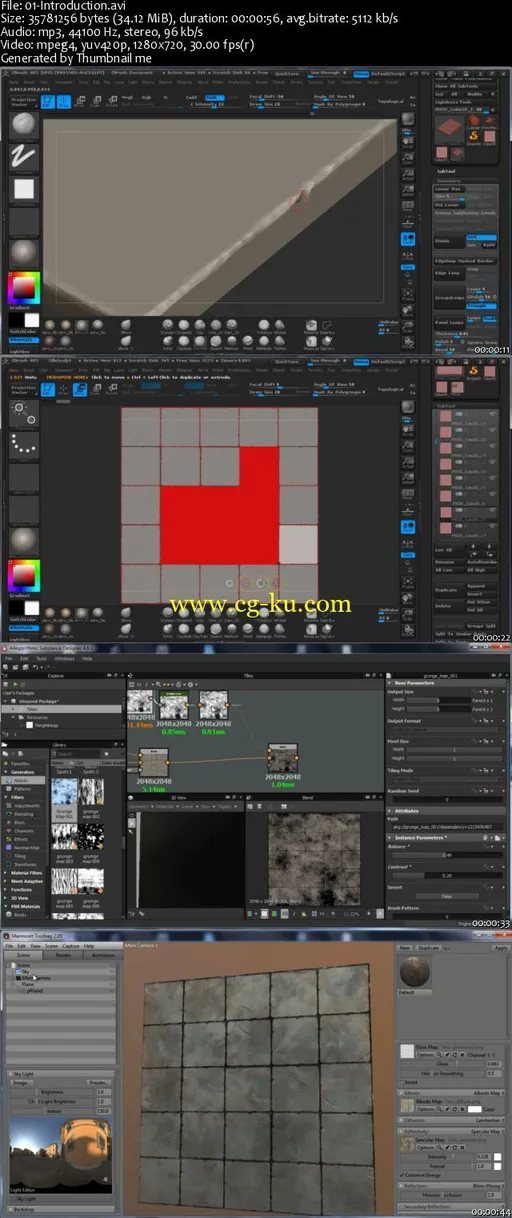512x1218 pixels.
Task: Adjust the Balance slider in Instance Parameters
Action: point(447,855)
